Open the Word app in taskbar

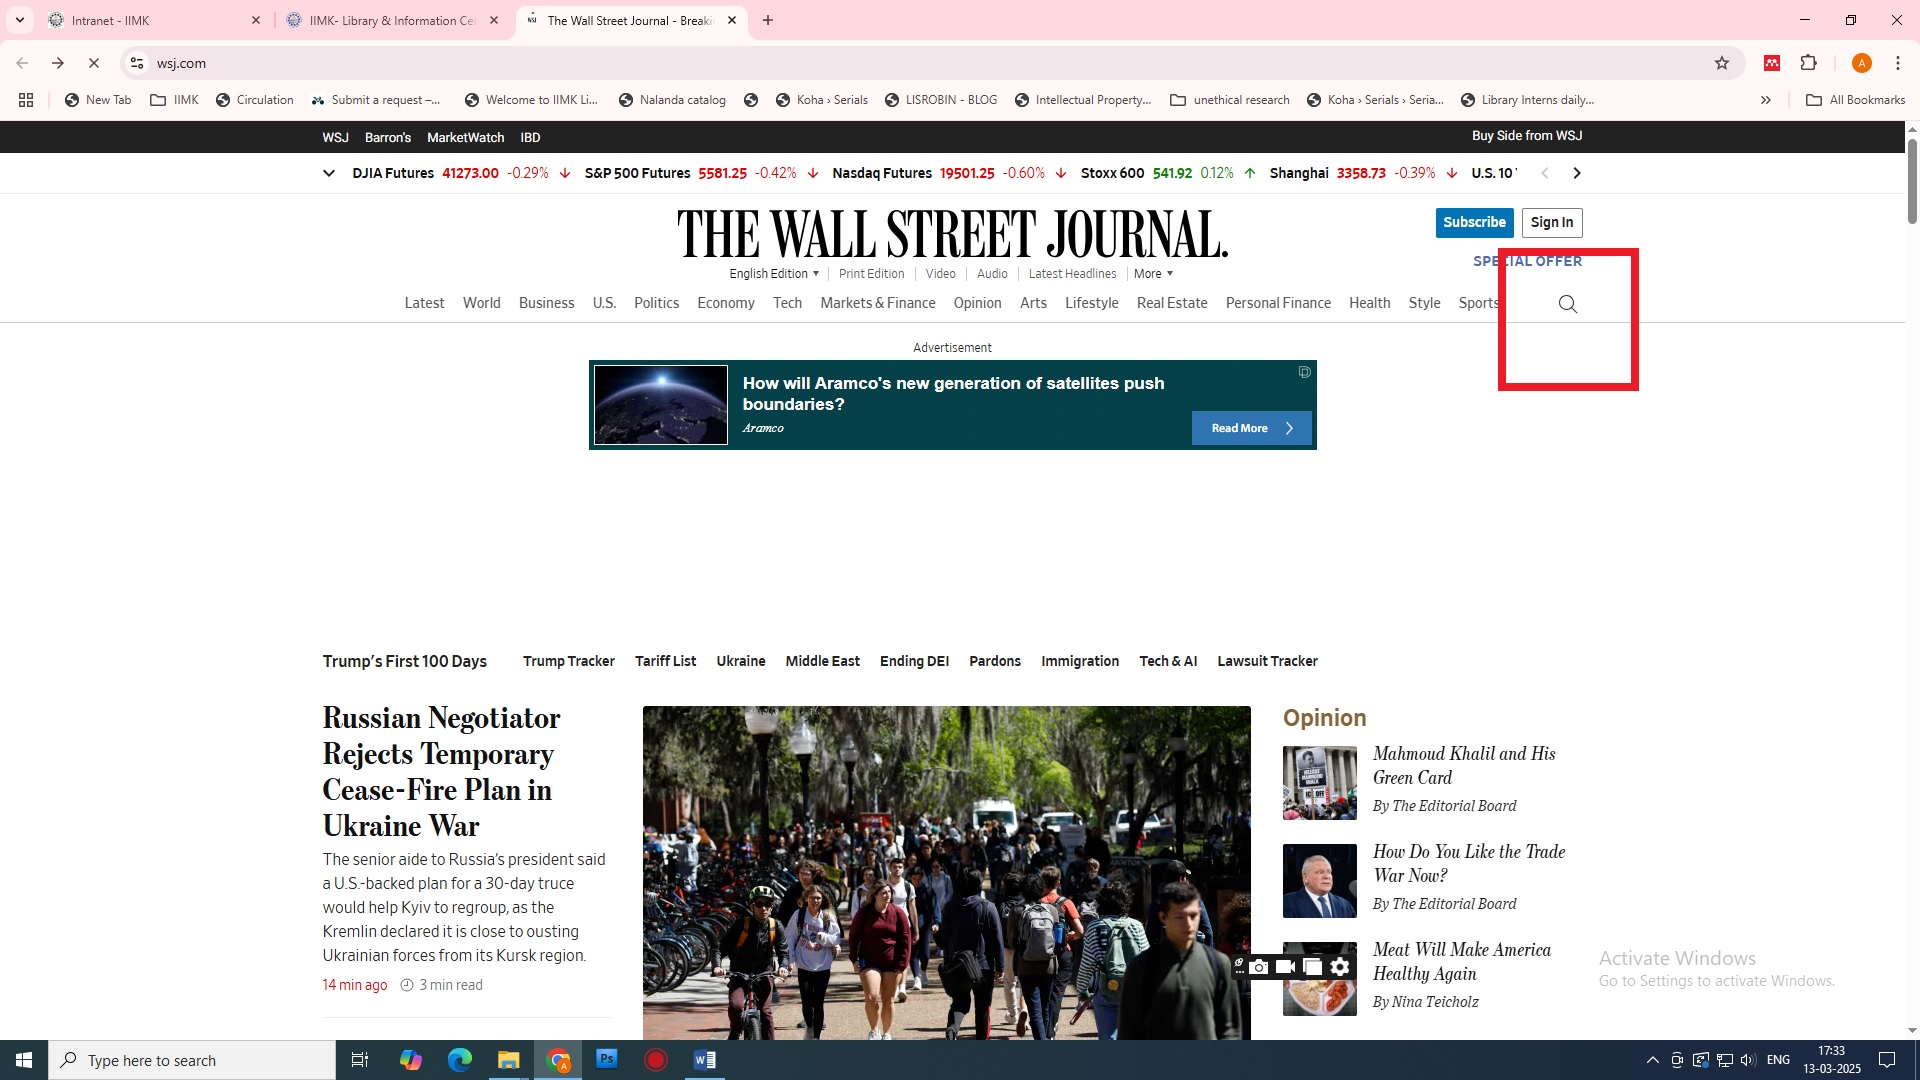tap(704, 1060)
